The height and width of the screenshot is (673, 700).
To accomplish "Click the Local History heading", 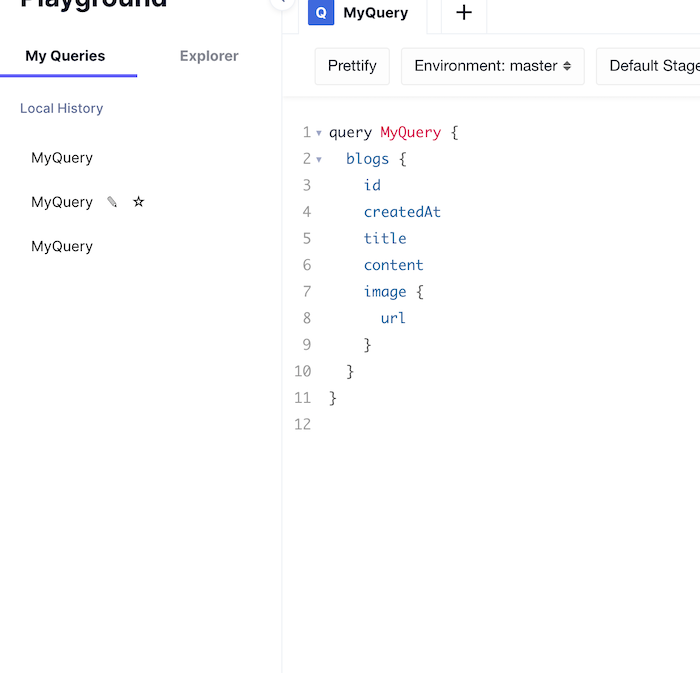I will click(62, 108).
